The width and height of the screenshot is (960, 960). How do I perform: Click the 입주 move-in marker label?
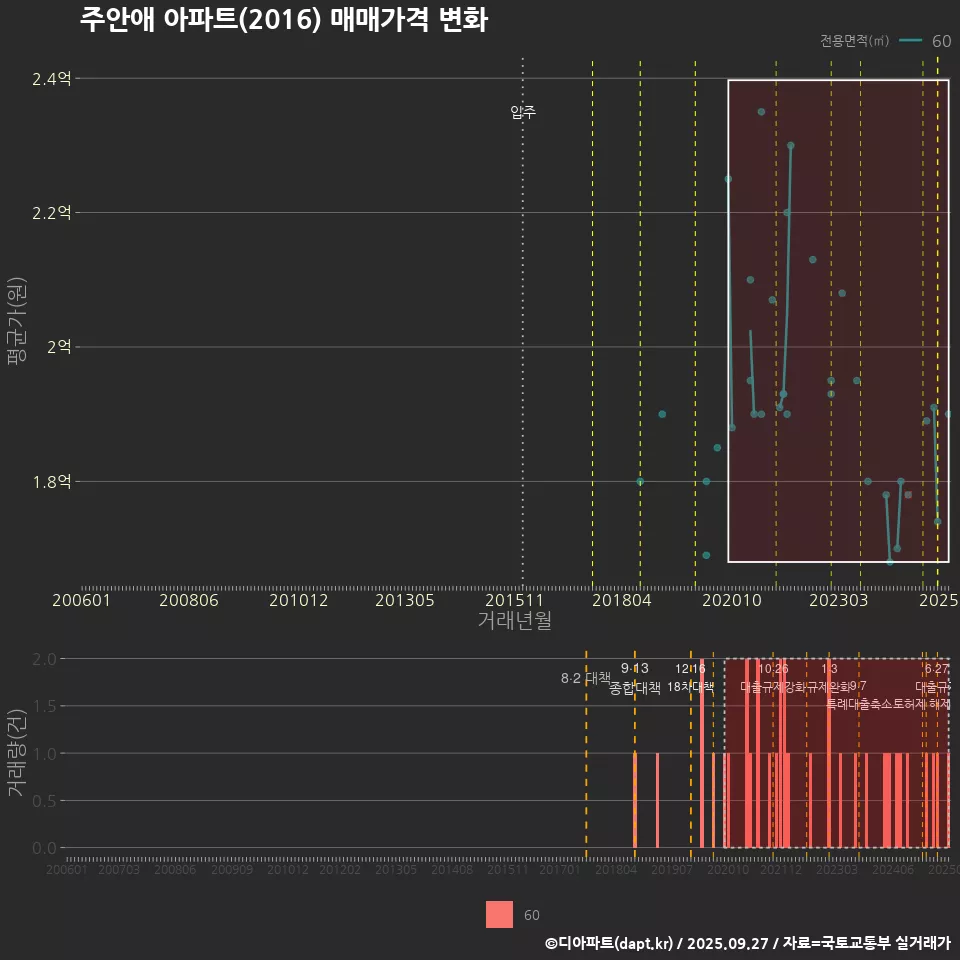click(x=523, y=112)
